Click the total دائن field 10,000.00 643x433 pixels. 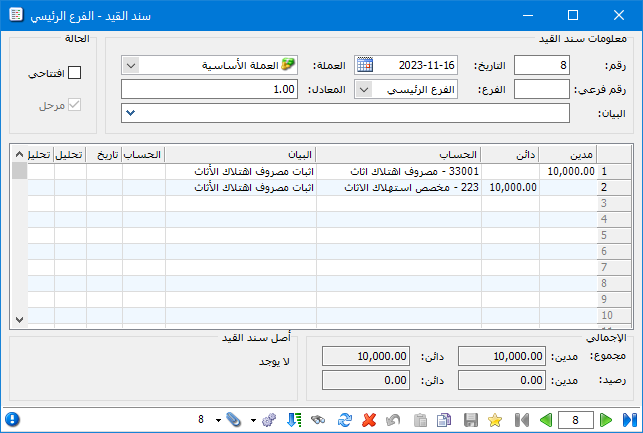[x=366, y=356]
